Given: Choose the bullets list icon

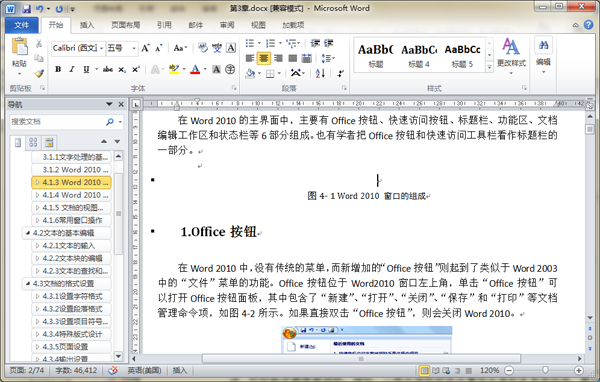Looking at the screenshot, I should [x=250, y=43].
